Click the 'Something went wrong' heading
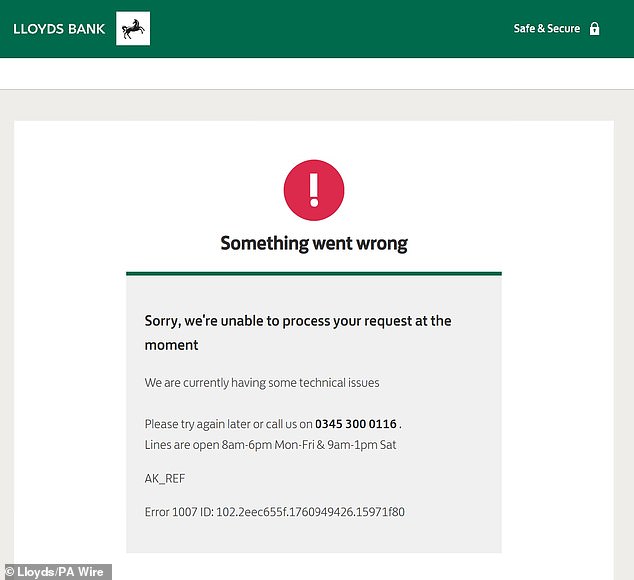 [313, 243]
